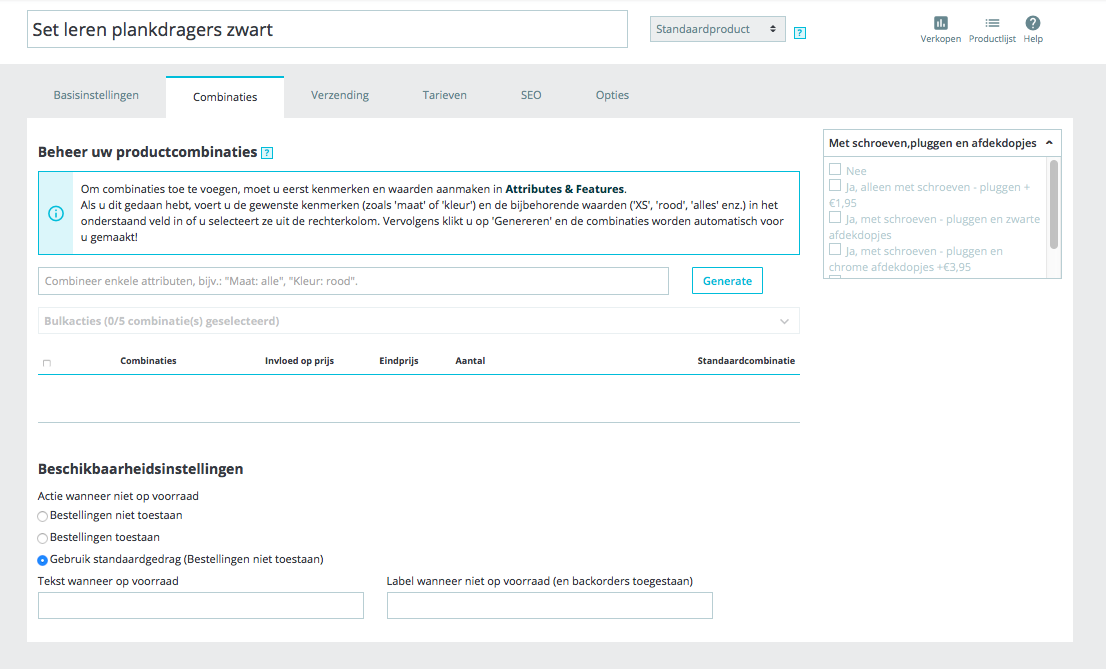Switch to the SEO tab
This screenshot has height=669, width=1106.
531,95
